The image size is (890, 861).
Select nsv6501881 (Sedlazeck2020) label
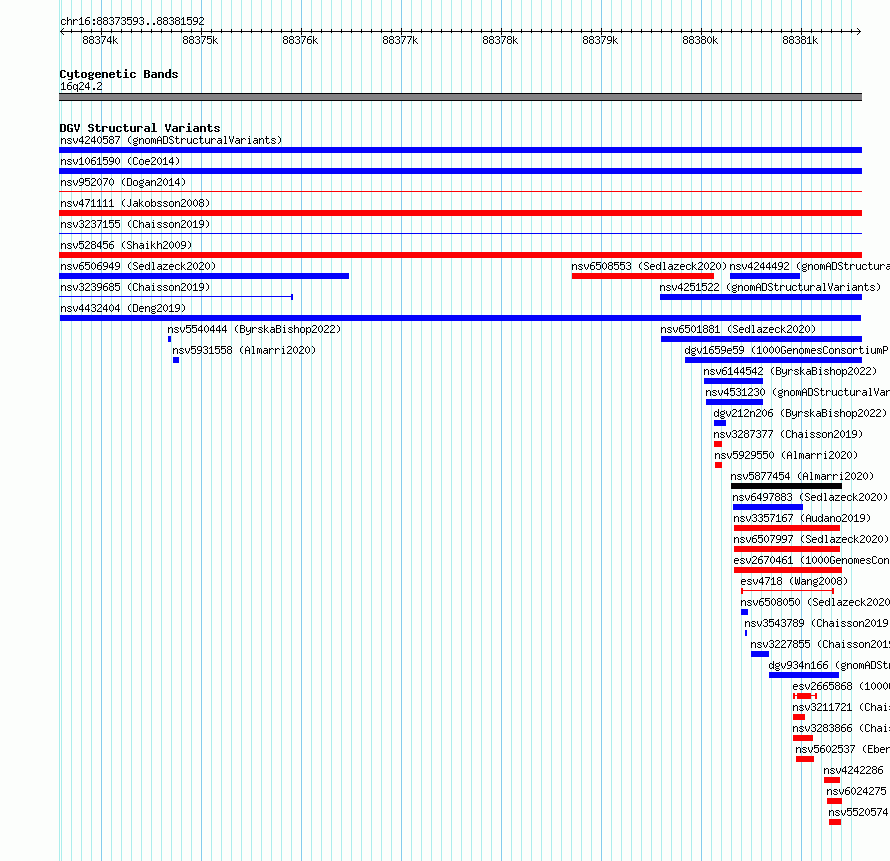(738, 329)
